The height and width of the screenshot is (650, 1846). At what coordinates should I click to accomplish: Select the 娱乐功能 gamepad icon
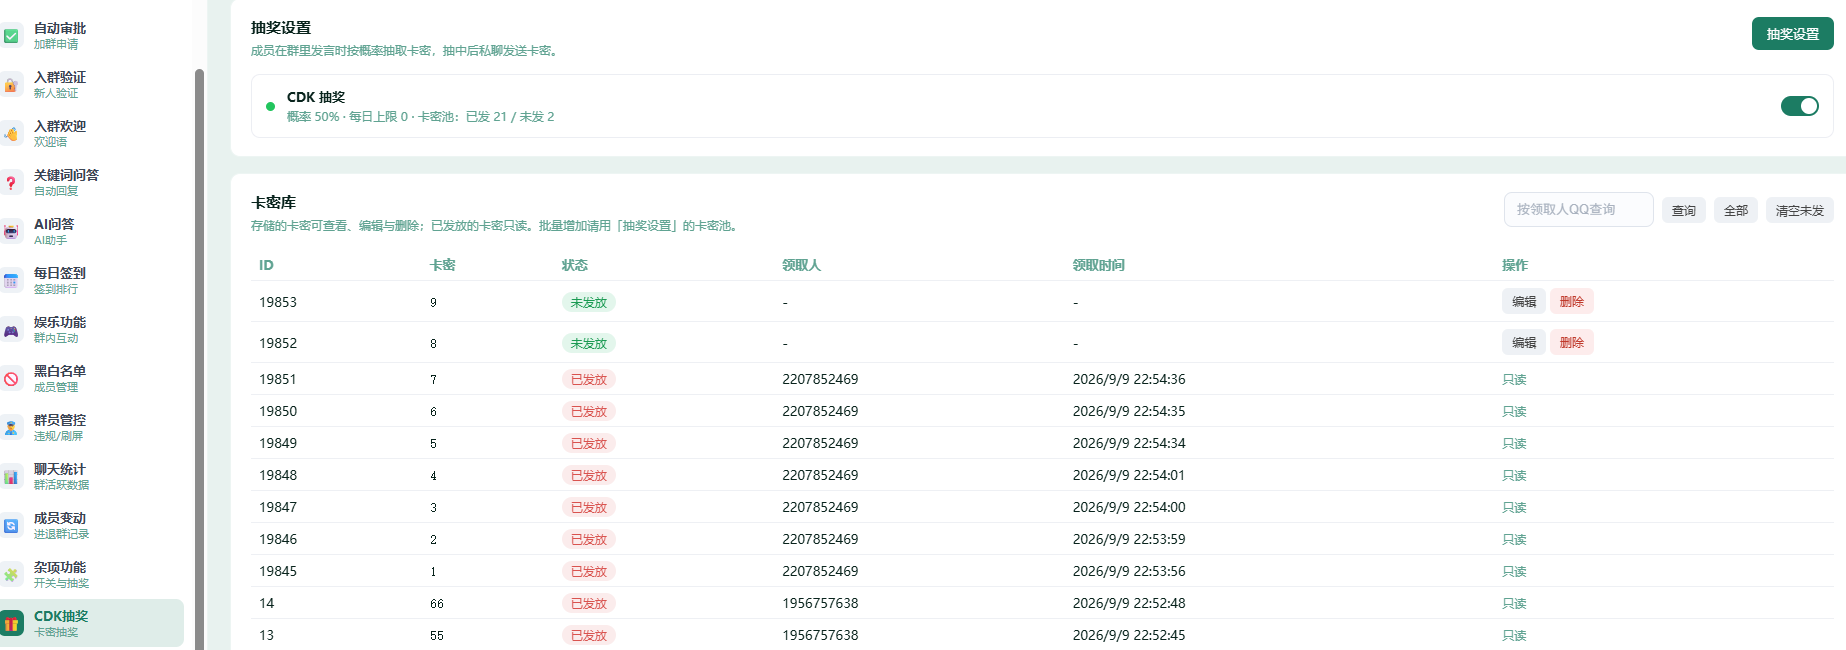point(11,330)
